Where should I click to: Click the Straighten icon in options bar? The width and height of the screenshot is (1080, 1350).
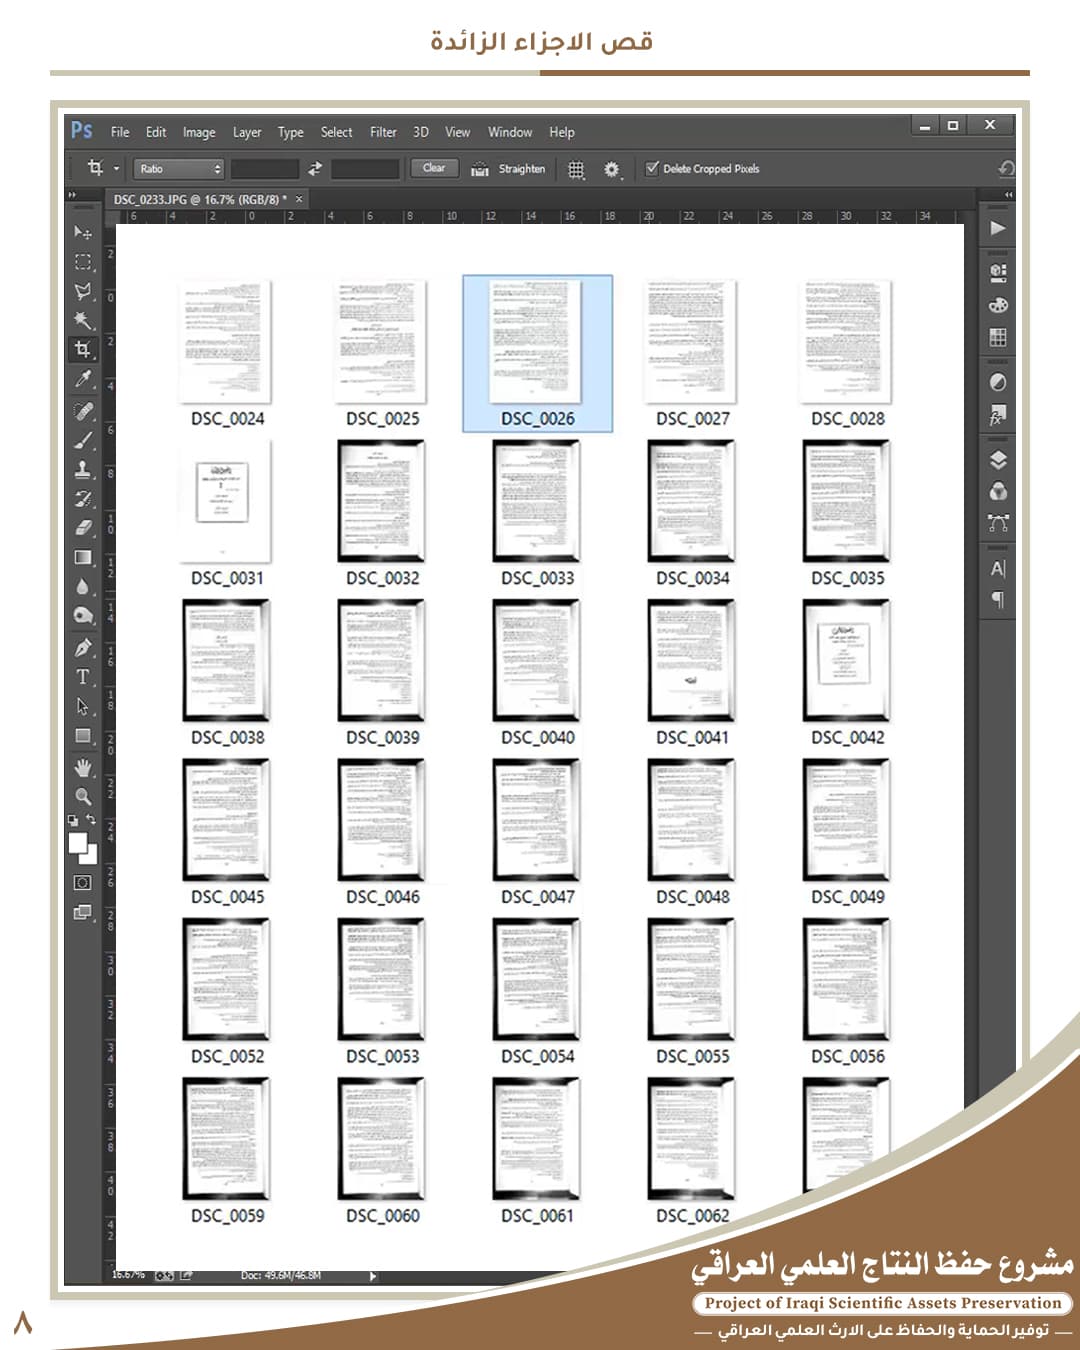tap(480, 169)
